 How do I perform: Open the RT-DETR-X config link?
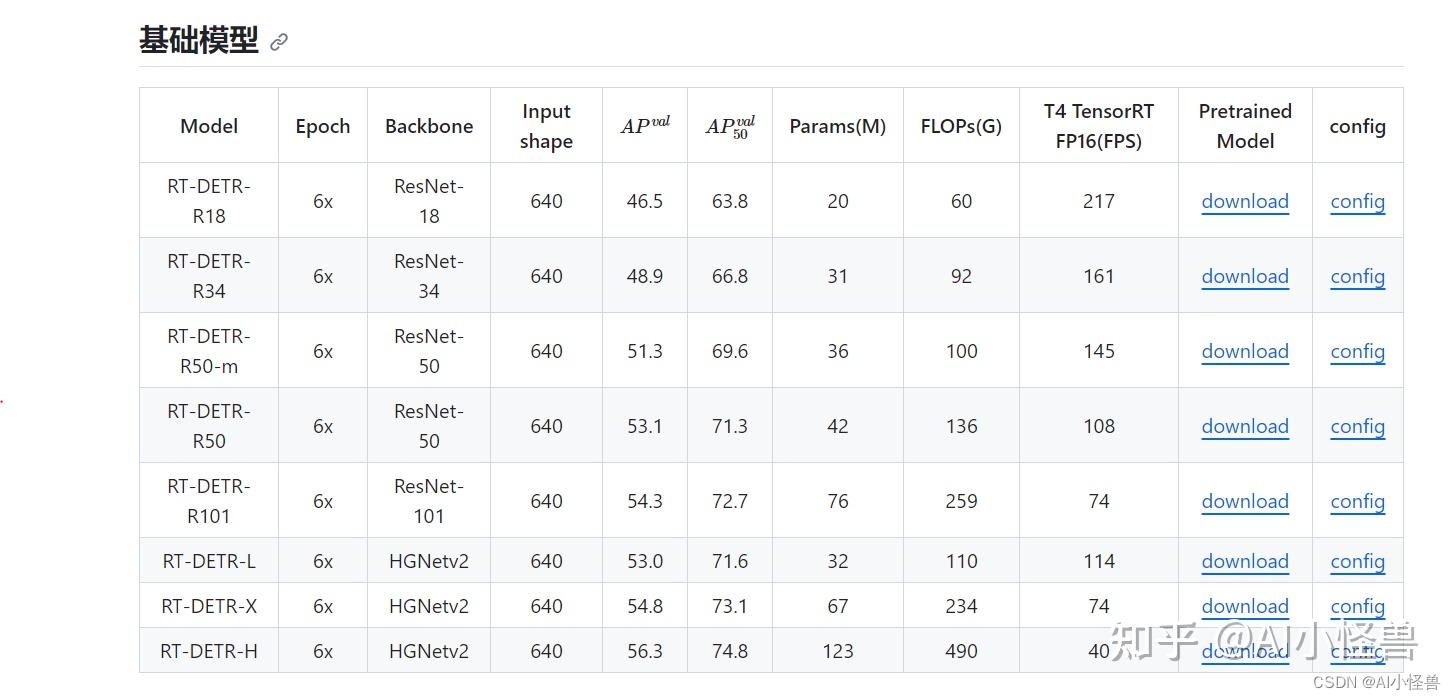coord(1357,606)
